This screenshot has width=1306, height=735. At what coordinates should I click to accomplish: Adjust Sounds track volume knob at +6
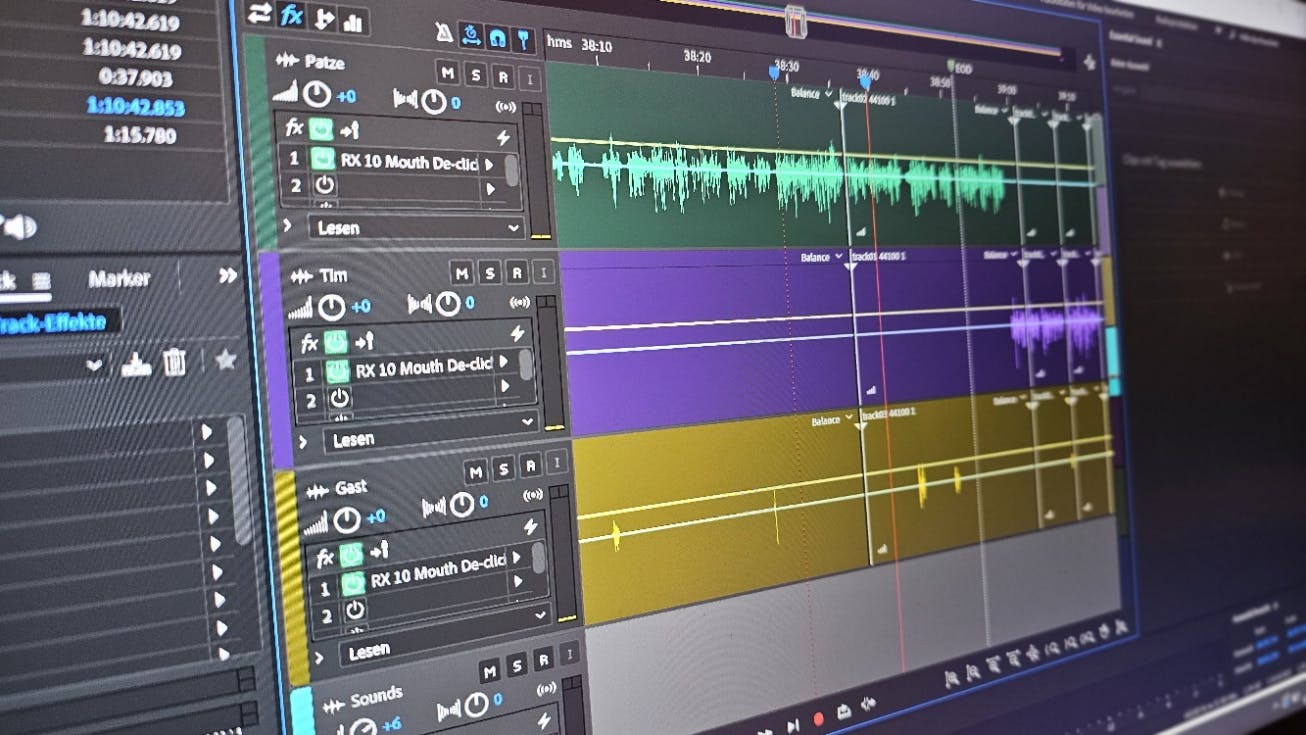point(363,729)
